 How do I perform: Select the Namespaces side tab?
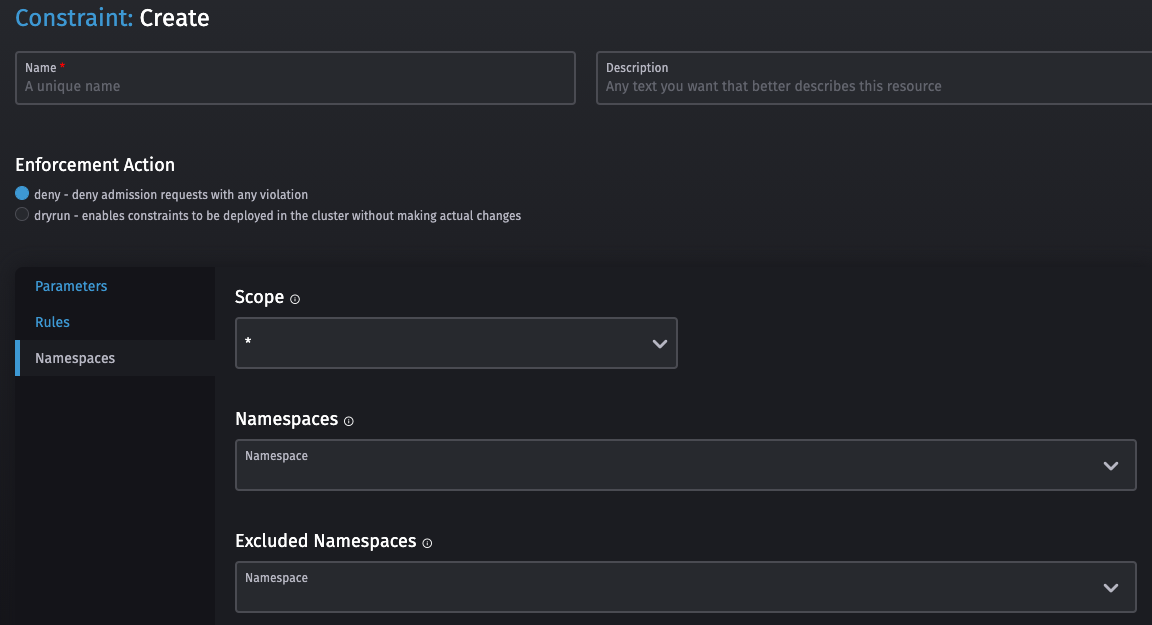(x=75, y=358)
